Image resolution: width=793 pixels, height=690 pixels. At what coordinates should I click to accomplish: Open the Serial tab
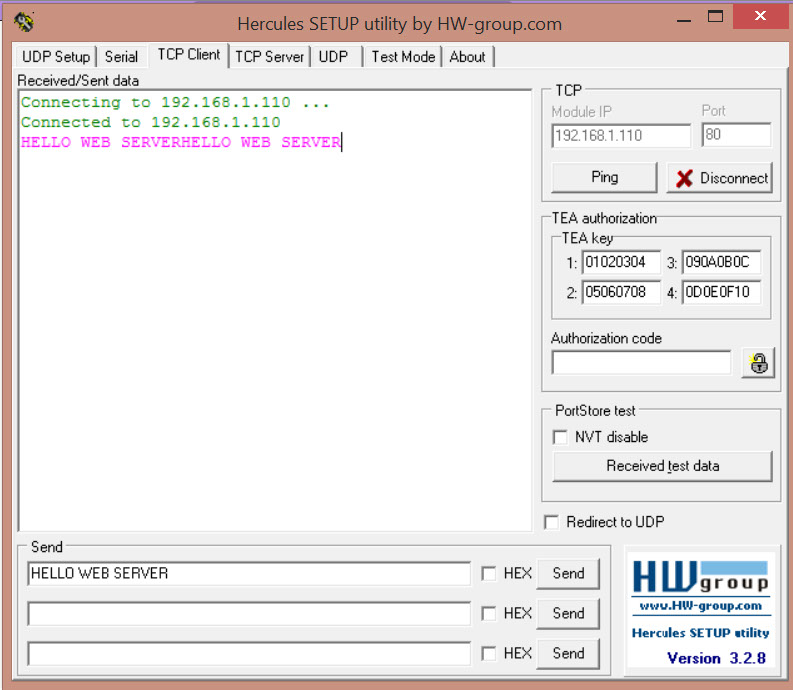click(x=121, y=56)
